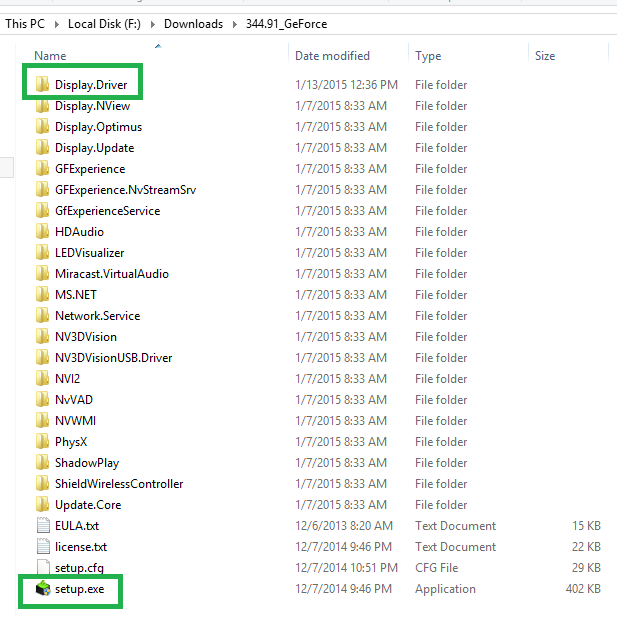Screen dimensions: 617x617
Task: Select the NV3DVisionUSB.Driver folder icon
Action: tap(42, 357)
